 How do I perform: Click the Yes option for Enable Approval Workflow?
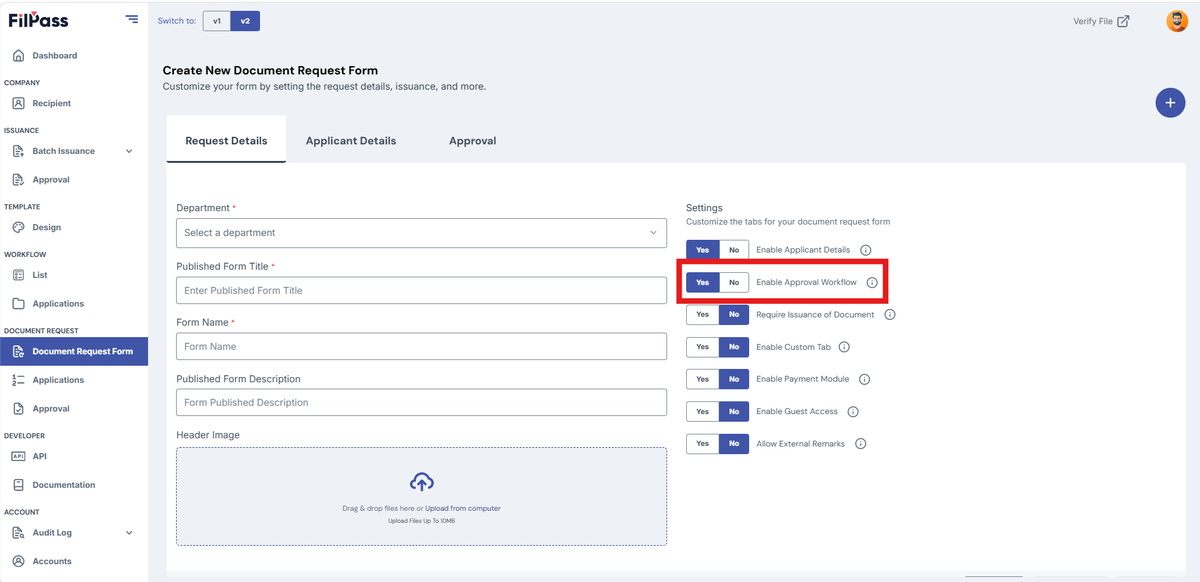[x=703, y=283]
